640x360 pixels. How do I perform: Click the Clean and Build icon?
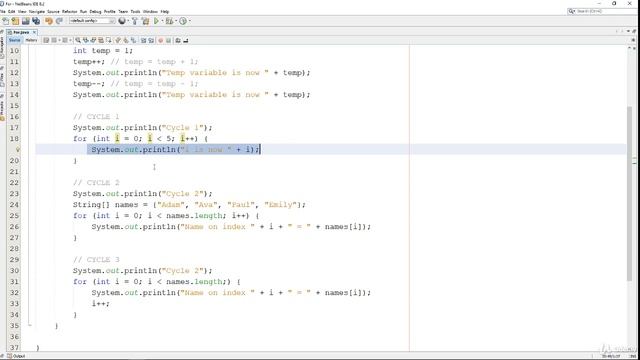pos(145,21)
